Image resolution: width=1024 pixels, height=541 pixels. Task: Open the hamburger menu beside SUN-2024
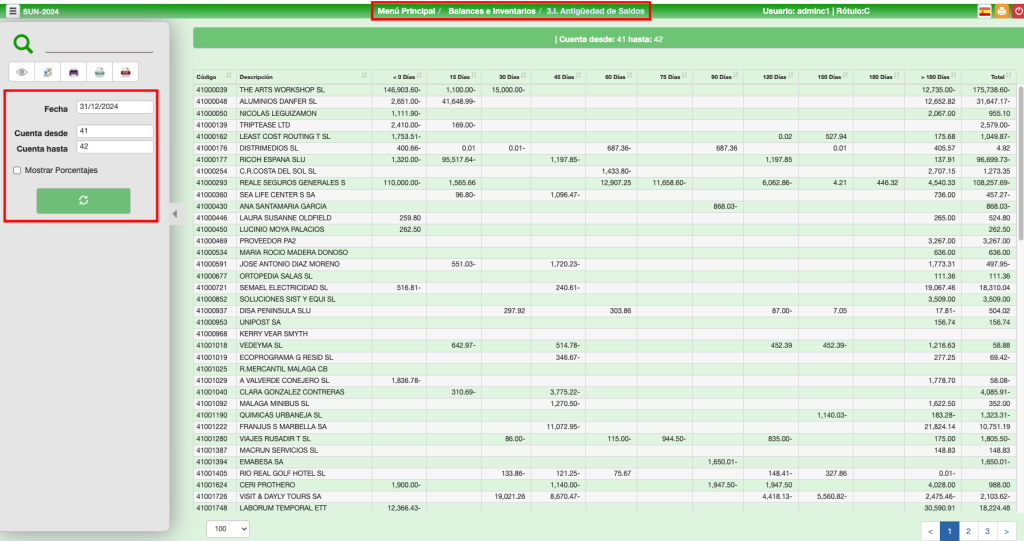coord(12,11)
